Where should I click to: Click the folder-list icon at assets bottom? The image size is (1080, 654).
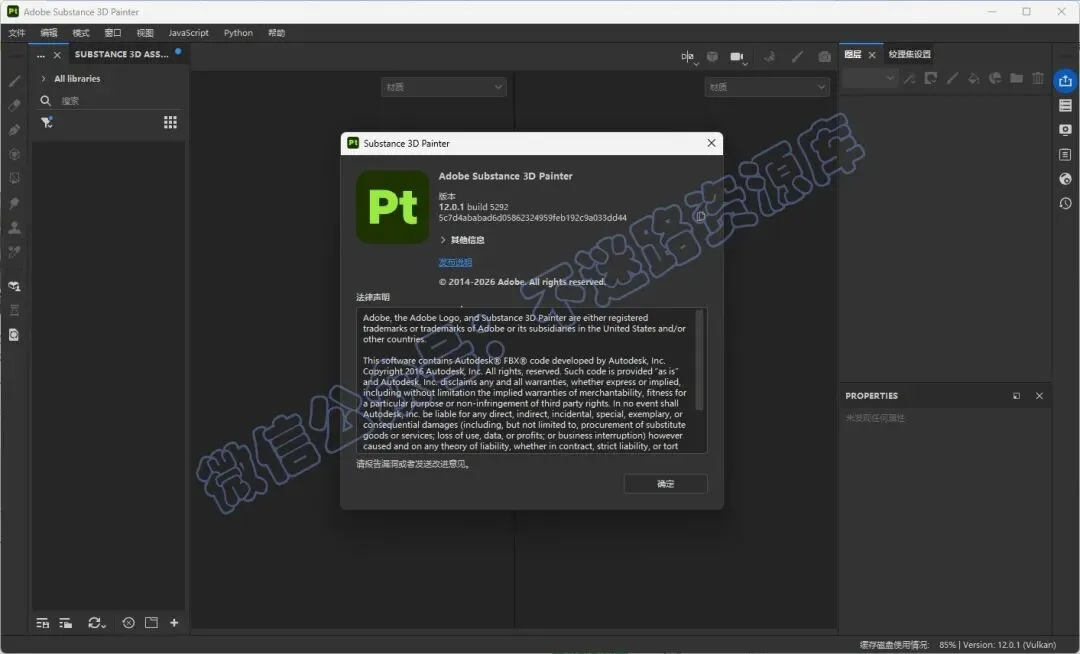(x=65, y=623)
